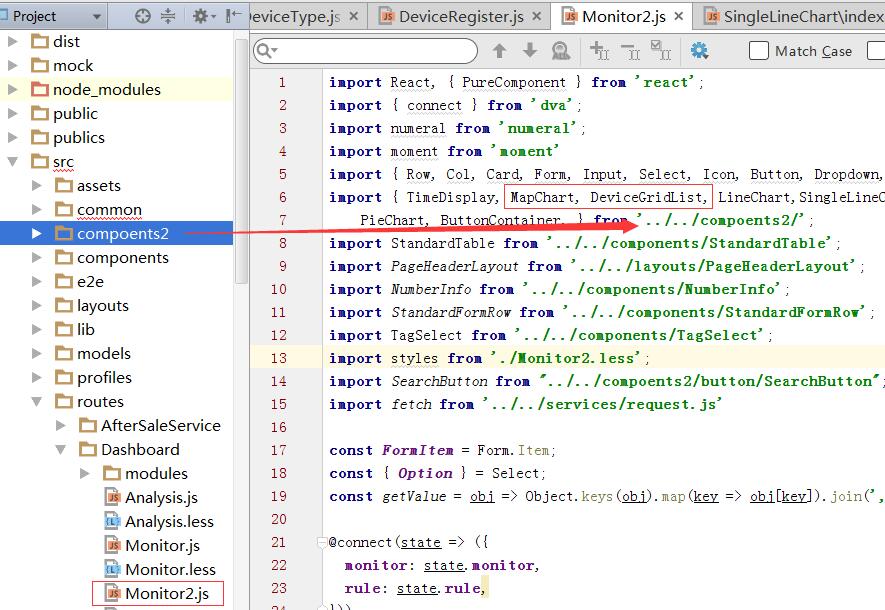Click 'SearchButton' import name on line 14

[x=439, y=381]
